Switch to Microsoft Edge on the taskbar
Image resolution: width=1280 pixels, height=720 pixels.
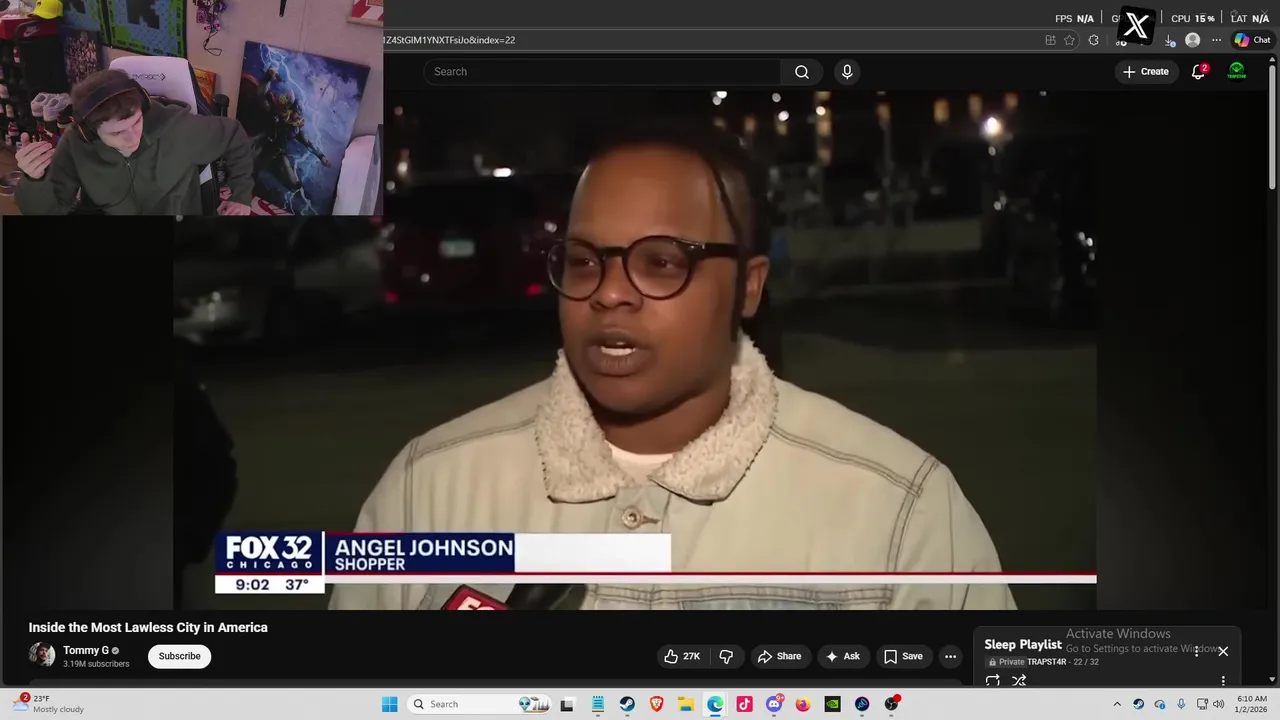pyautogui.click(x=715, y=704)
